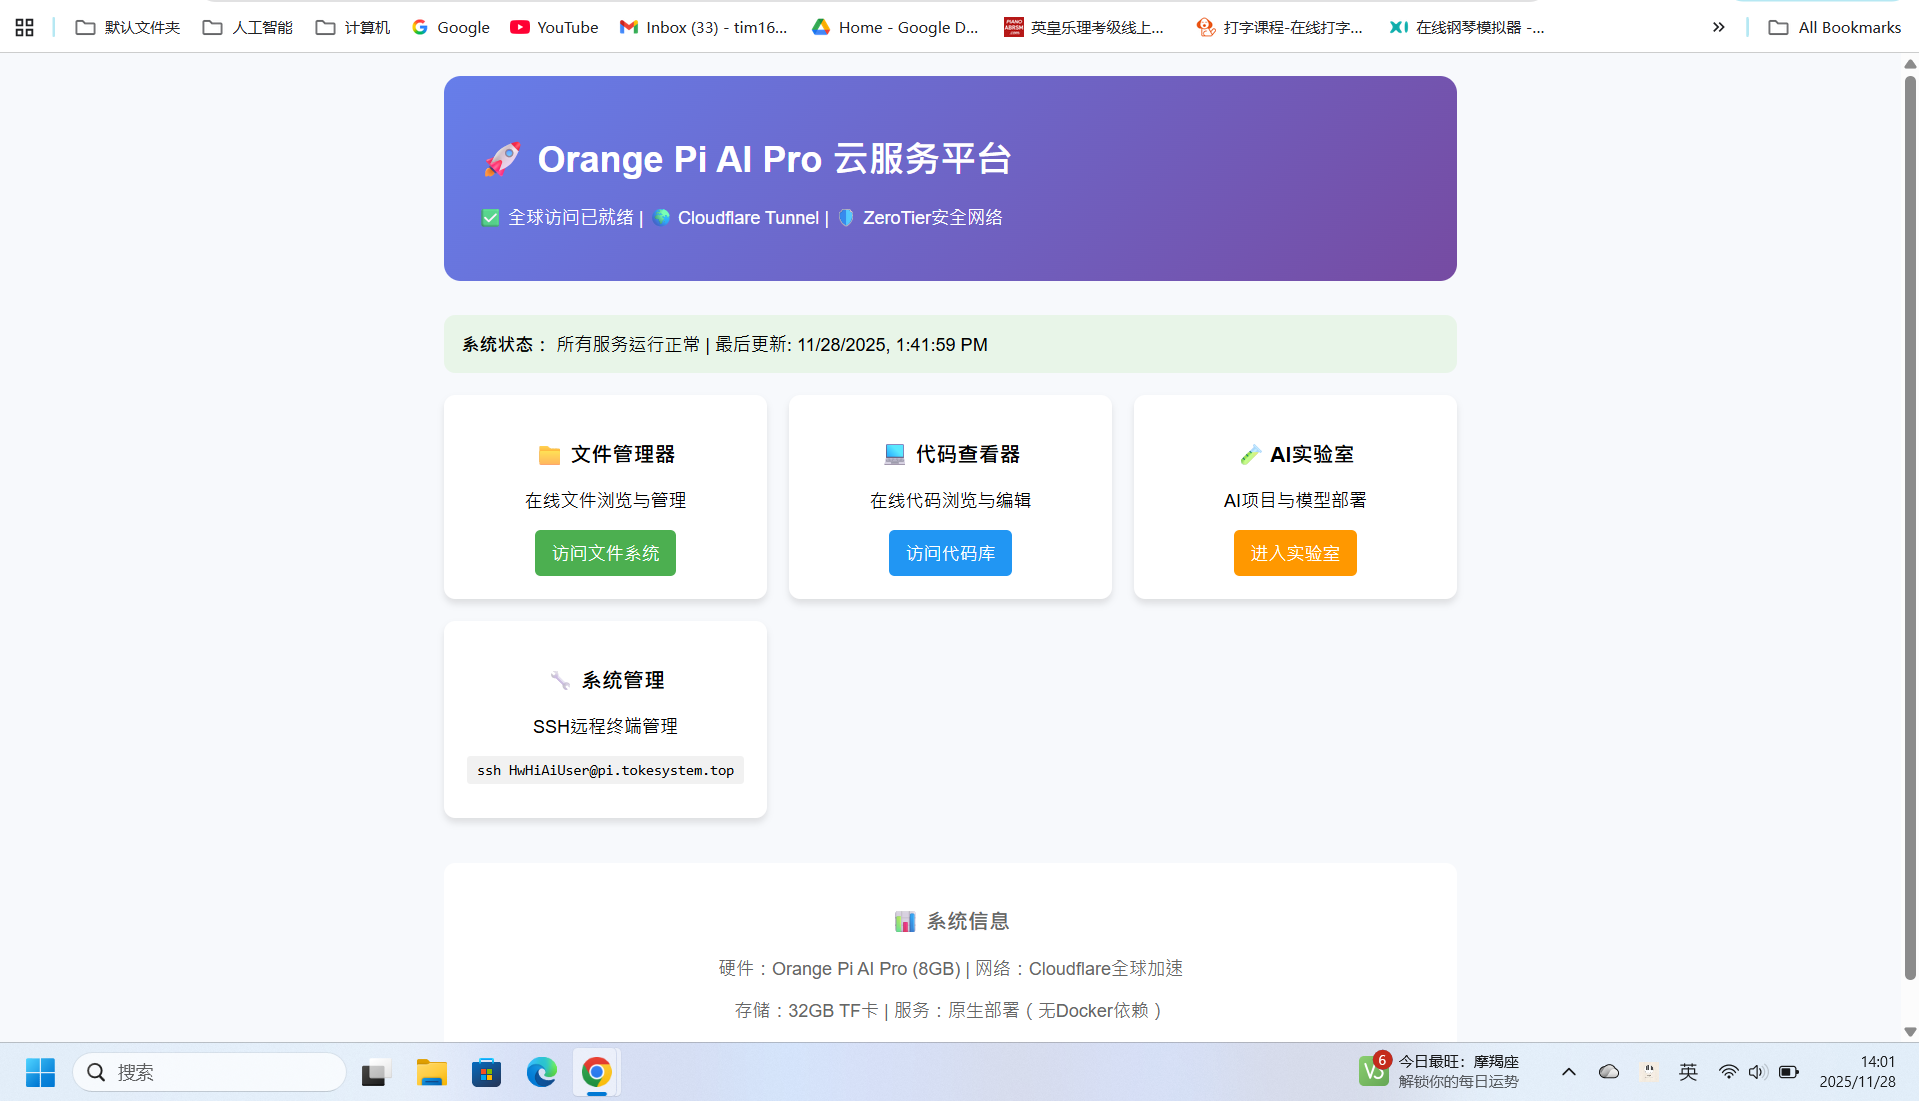Screen dimensions: 1919x1101
Task: Click the 进入实验室 orange button
Action: (x=1295, y=553)
